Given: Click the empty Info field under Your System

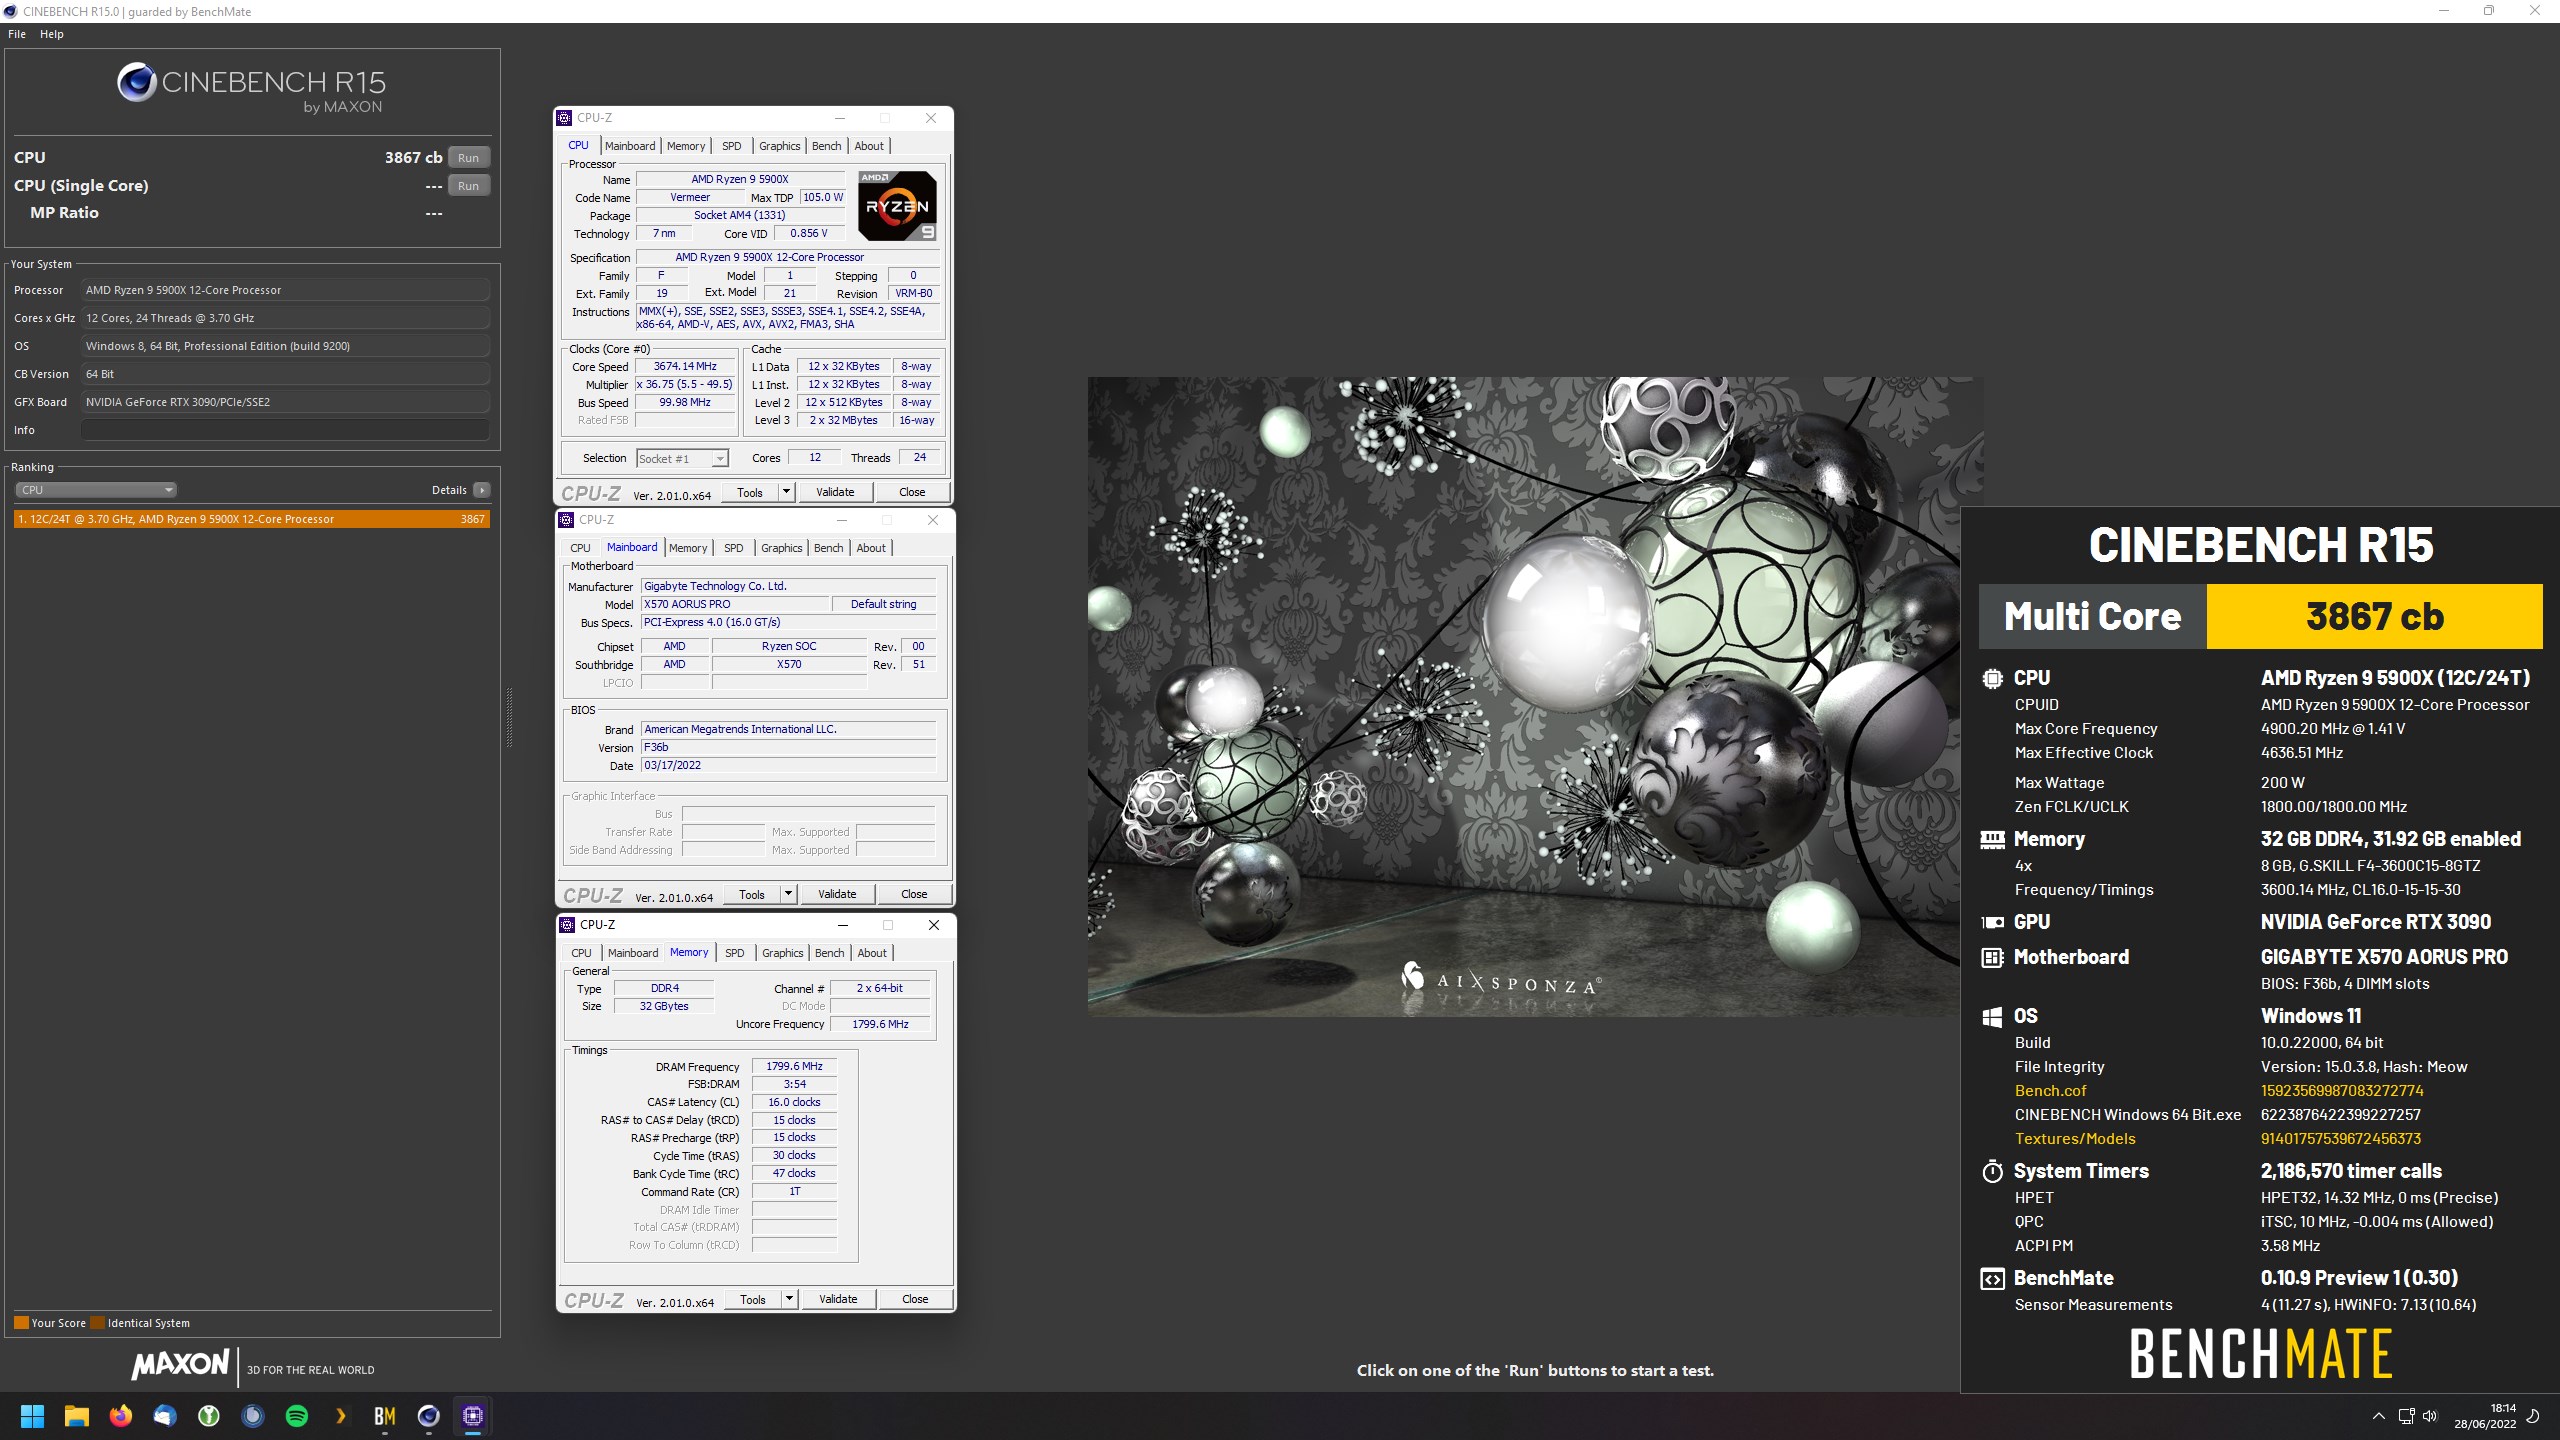Looking at the screenshot, I should [x=286, y=430].
